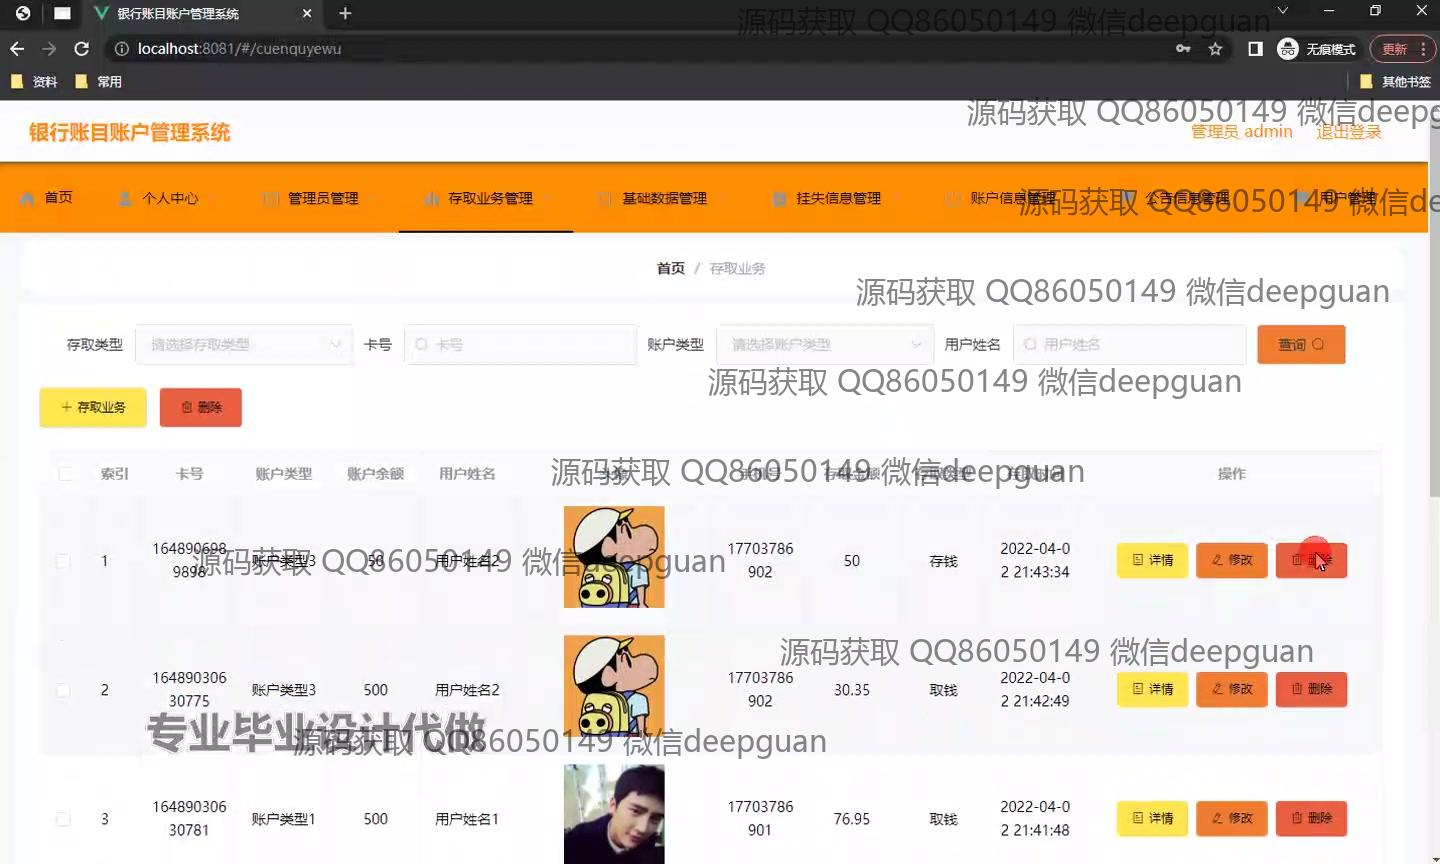The width and height of the screenshot is (1440, 864).
Task: Close the 银行账目账户管理系统 browser tab
Action: (307, 13)
